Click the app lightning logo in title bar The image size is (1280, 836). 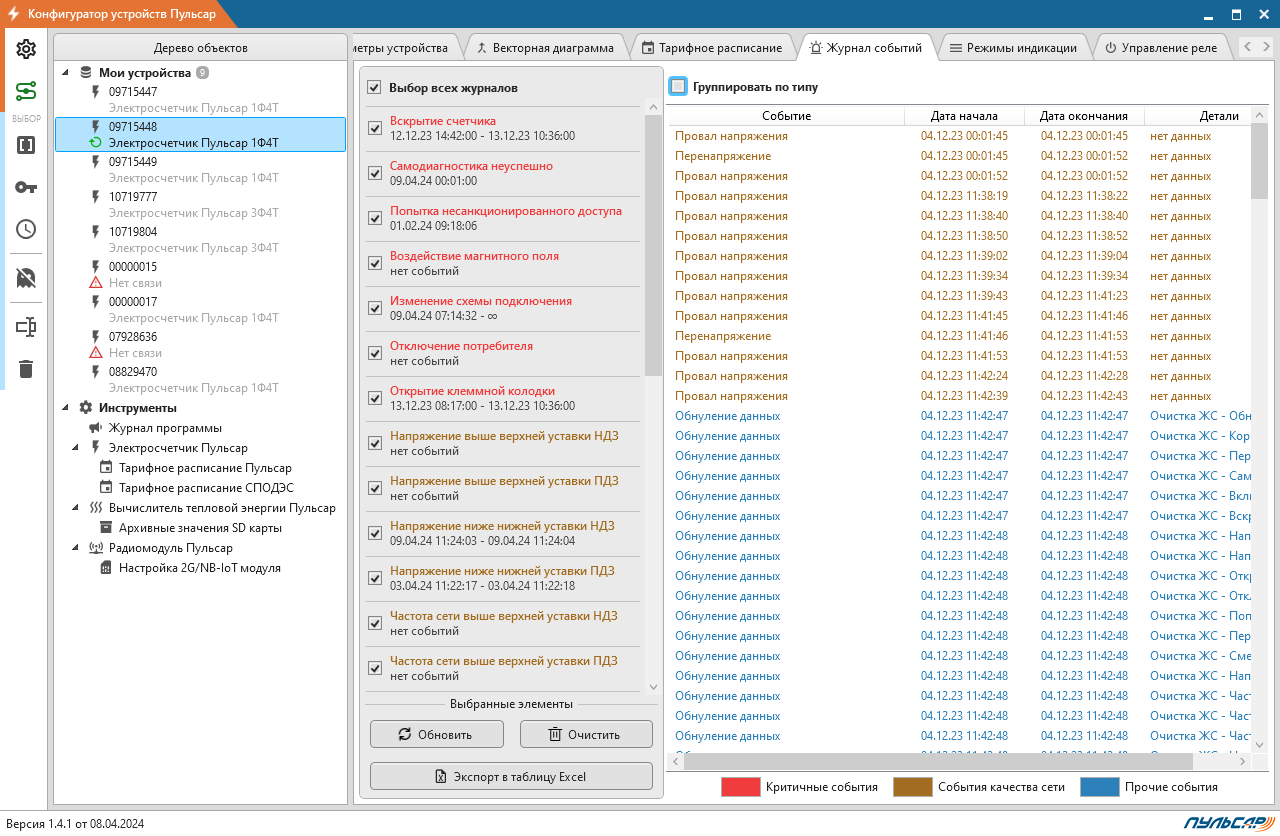tap(14, 14)
